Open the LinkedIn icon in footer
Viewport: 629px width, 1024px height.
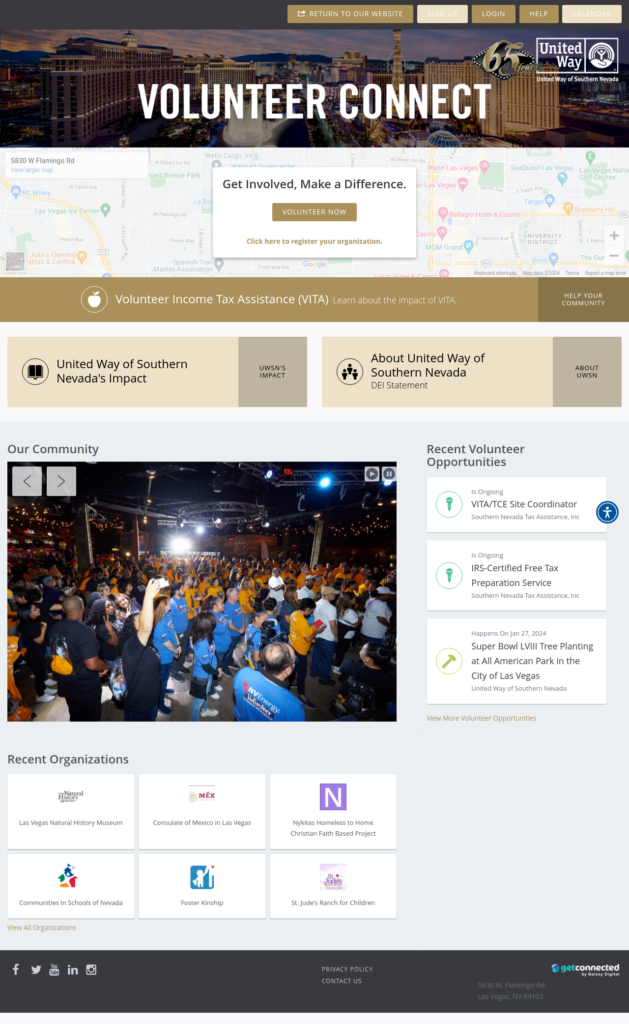click(x=73, y=970)
